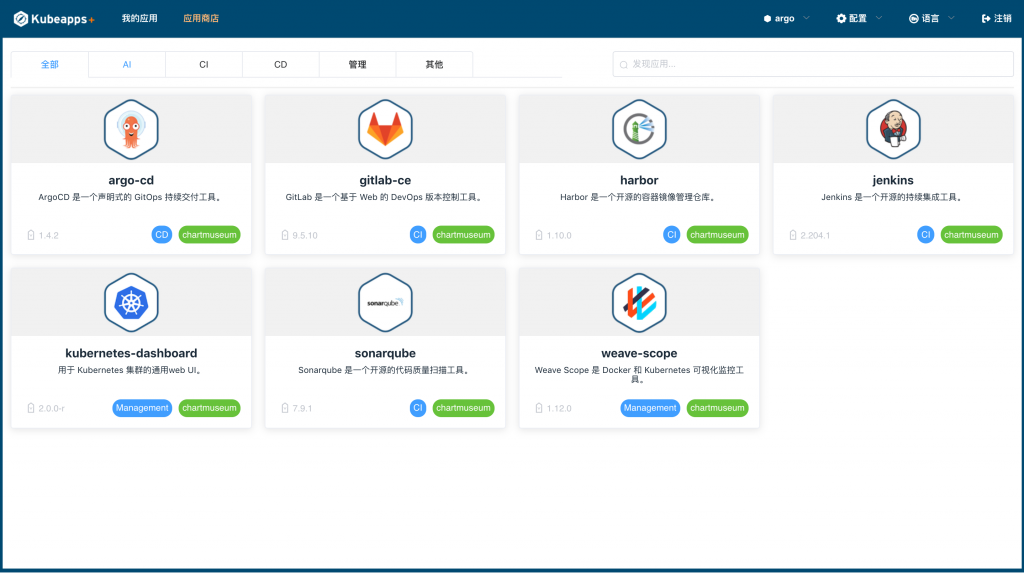Click the Weave Scope 可视化监控 description
Screen dimensions: 1024x573
(x=639, y=374)
